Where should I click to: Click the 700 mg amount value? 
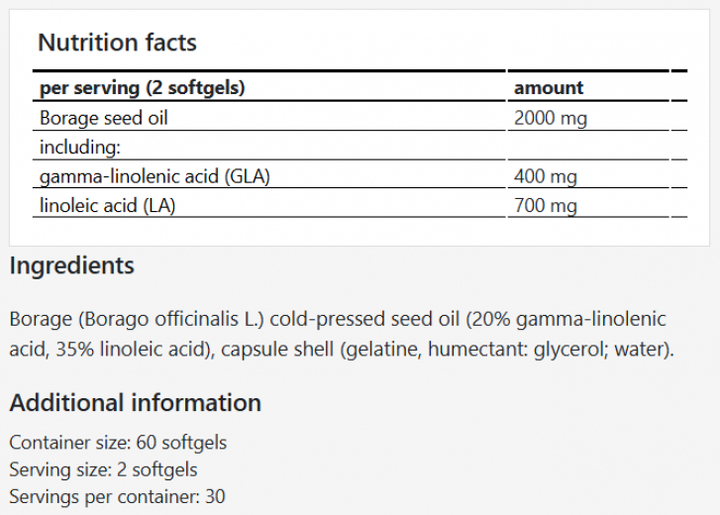click(545, 206)
